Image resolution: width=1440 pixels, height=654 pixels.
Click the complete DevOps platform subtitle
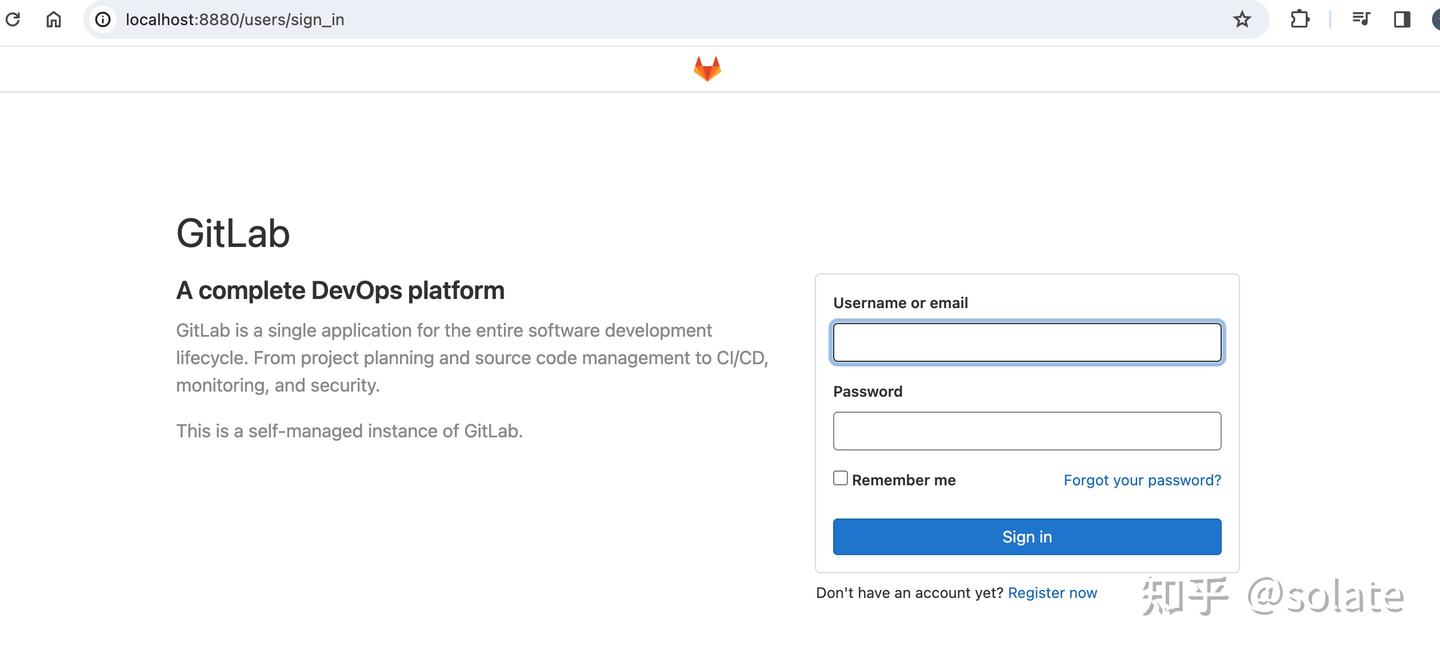click(x=340, y=290)
